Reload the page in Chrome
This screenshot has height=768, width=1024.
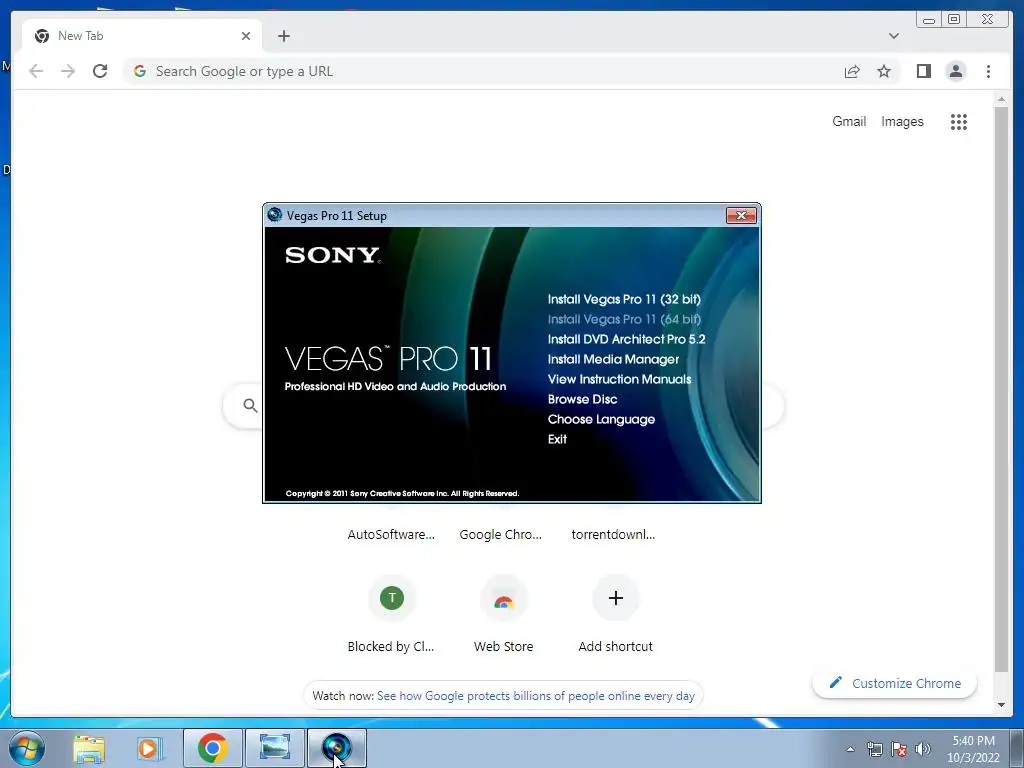[x=100, y=71]
